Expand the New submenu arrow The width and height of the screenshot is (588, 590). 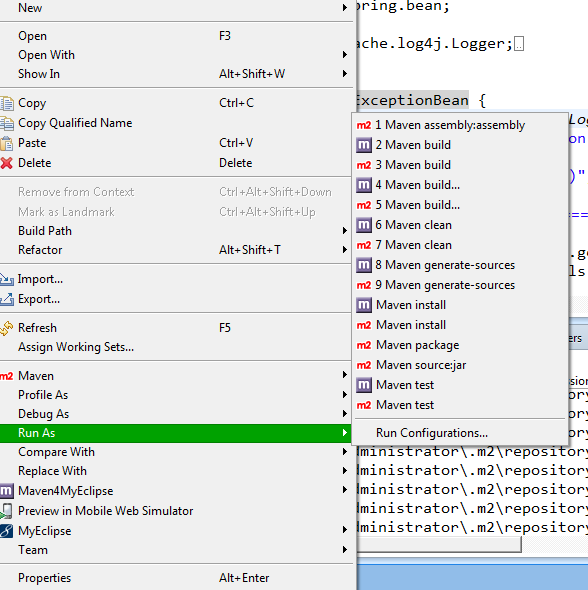coord(345,8)
